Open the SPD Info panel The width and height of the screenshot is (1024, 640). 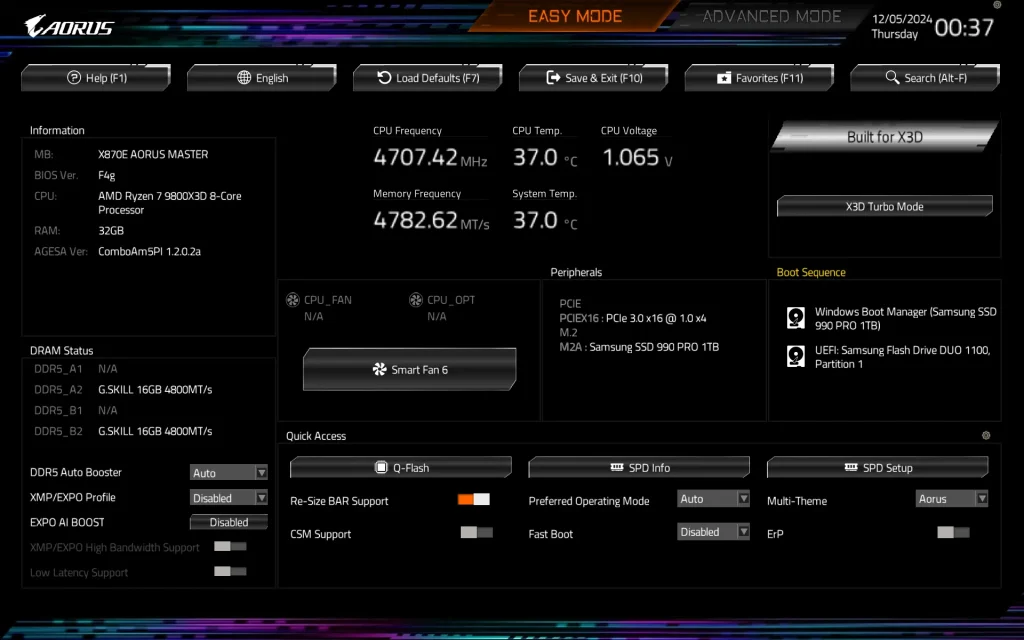(638, 466)
